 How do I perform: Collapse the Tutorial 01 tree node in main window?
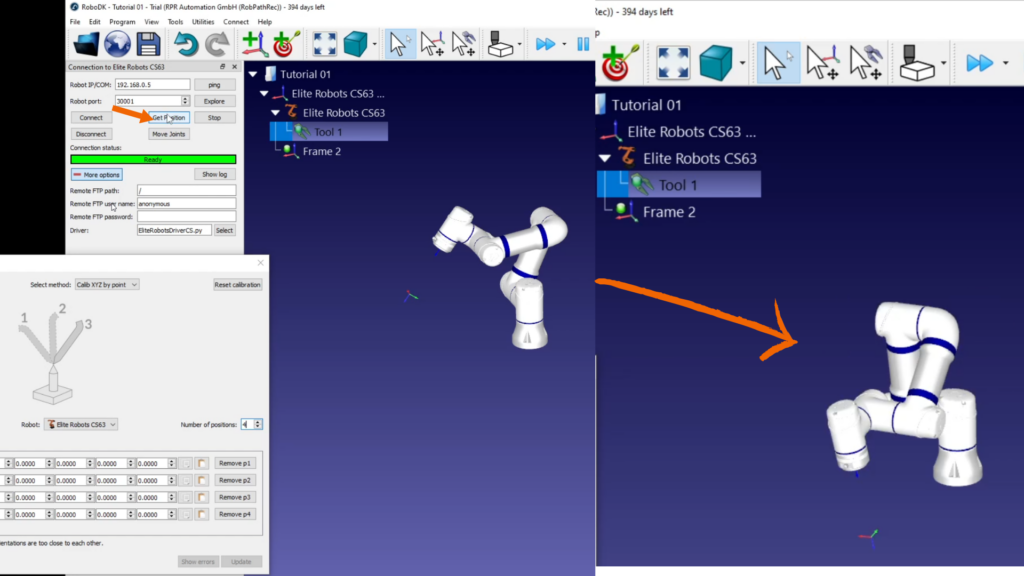253,74
